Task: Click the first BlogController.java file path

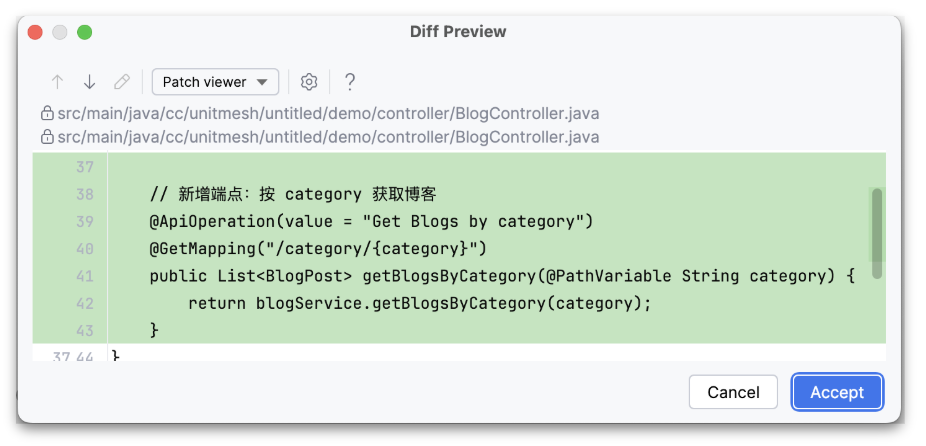Action: [x=328, y=114]
